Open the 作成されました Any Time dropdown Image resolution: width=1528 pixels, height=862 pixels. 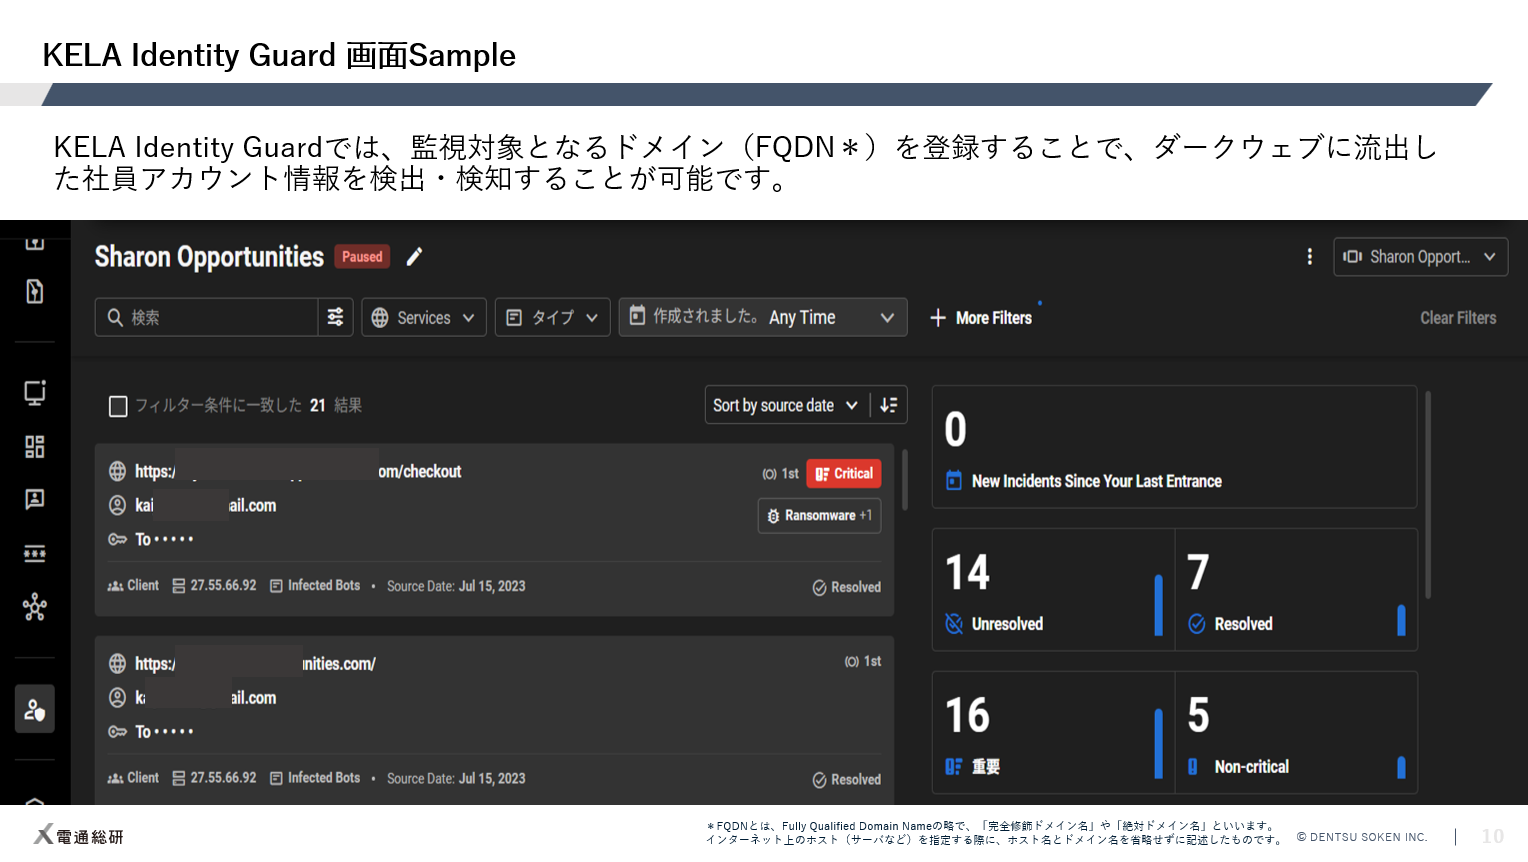[x=763, y=317]
